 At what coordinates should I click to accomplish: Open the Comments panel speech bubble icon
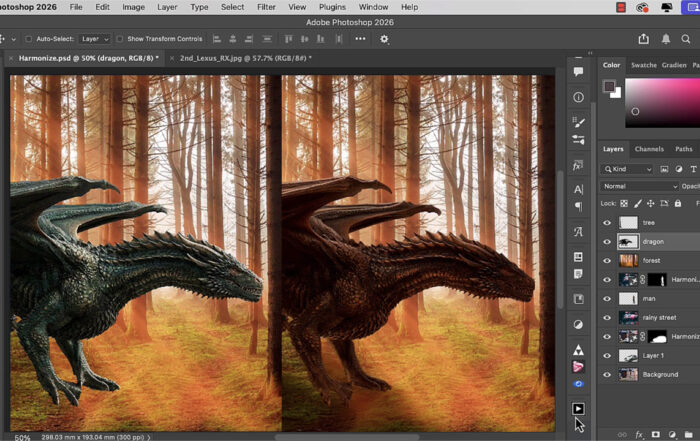click(x=578, y=72)
